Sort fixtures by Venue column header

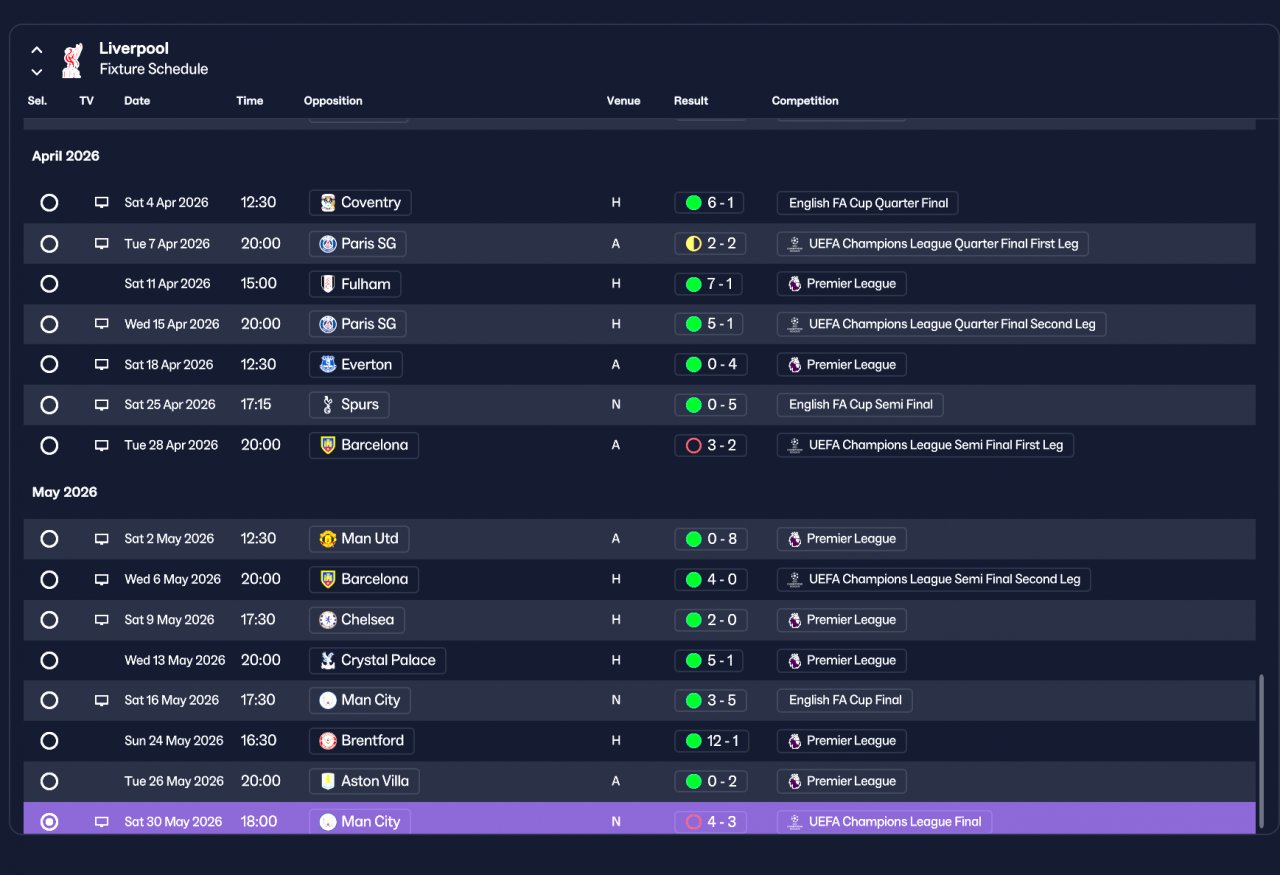(x=623, y=101)
